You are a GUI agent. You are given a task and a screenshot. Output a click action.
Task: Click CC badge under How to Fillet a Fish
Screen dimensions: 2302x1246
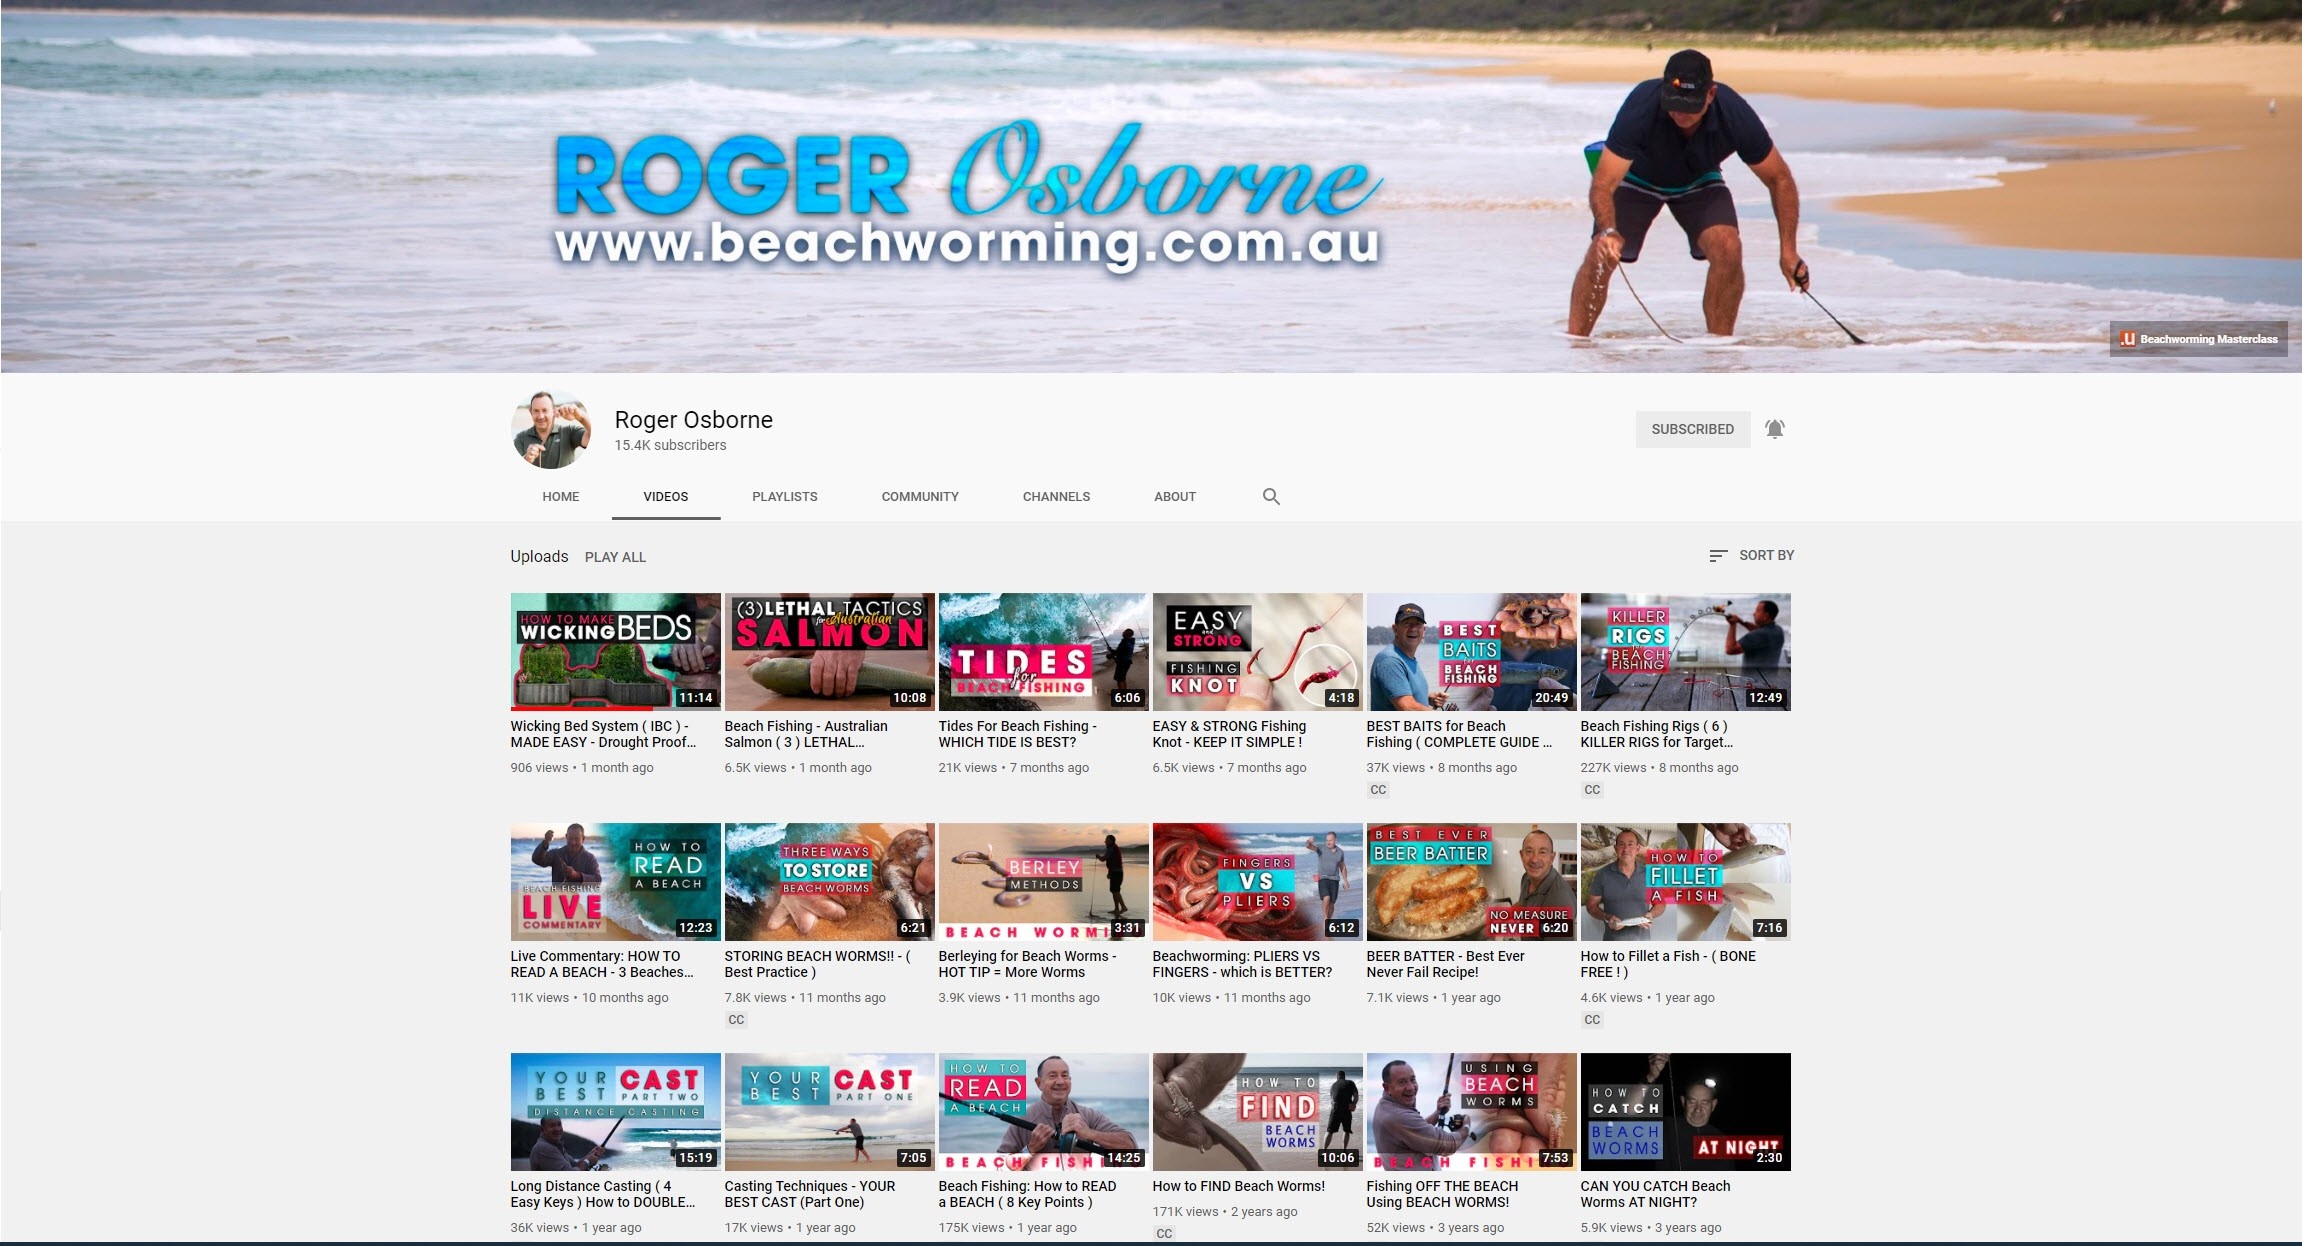1592,1020
